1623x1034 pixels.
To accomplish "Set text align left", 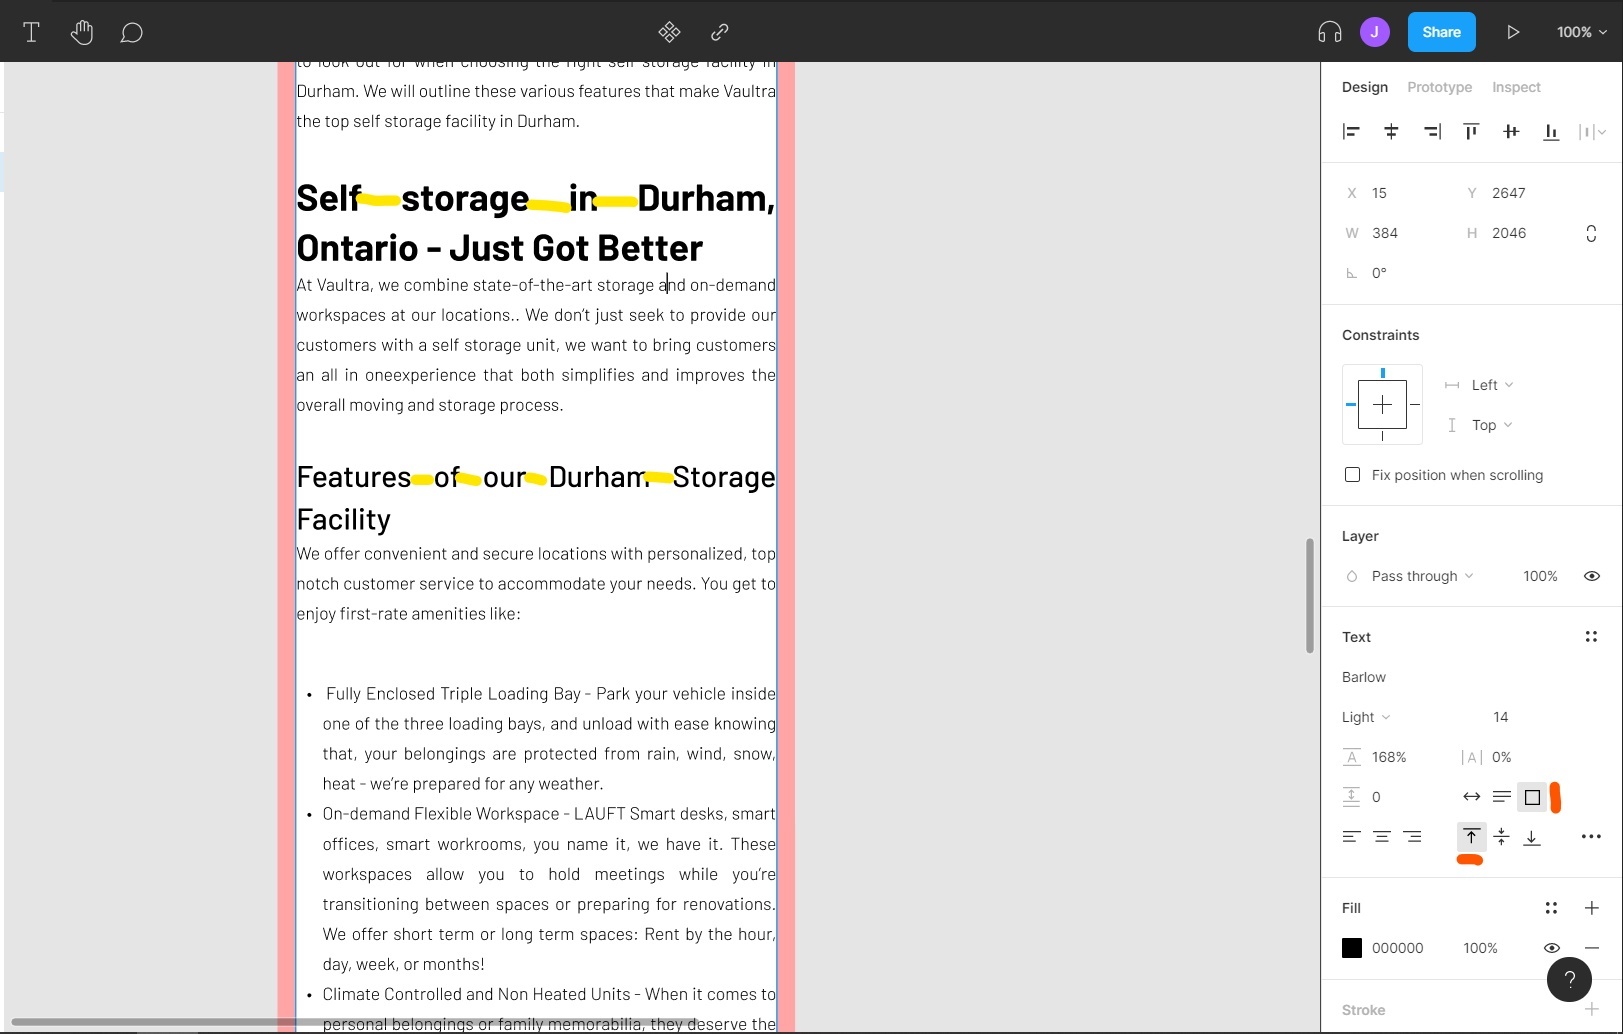I will [x=1351, y=837].
